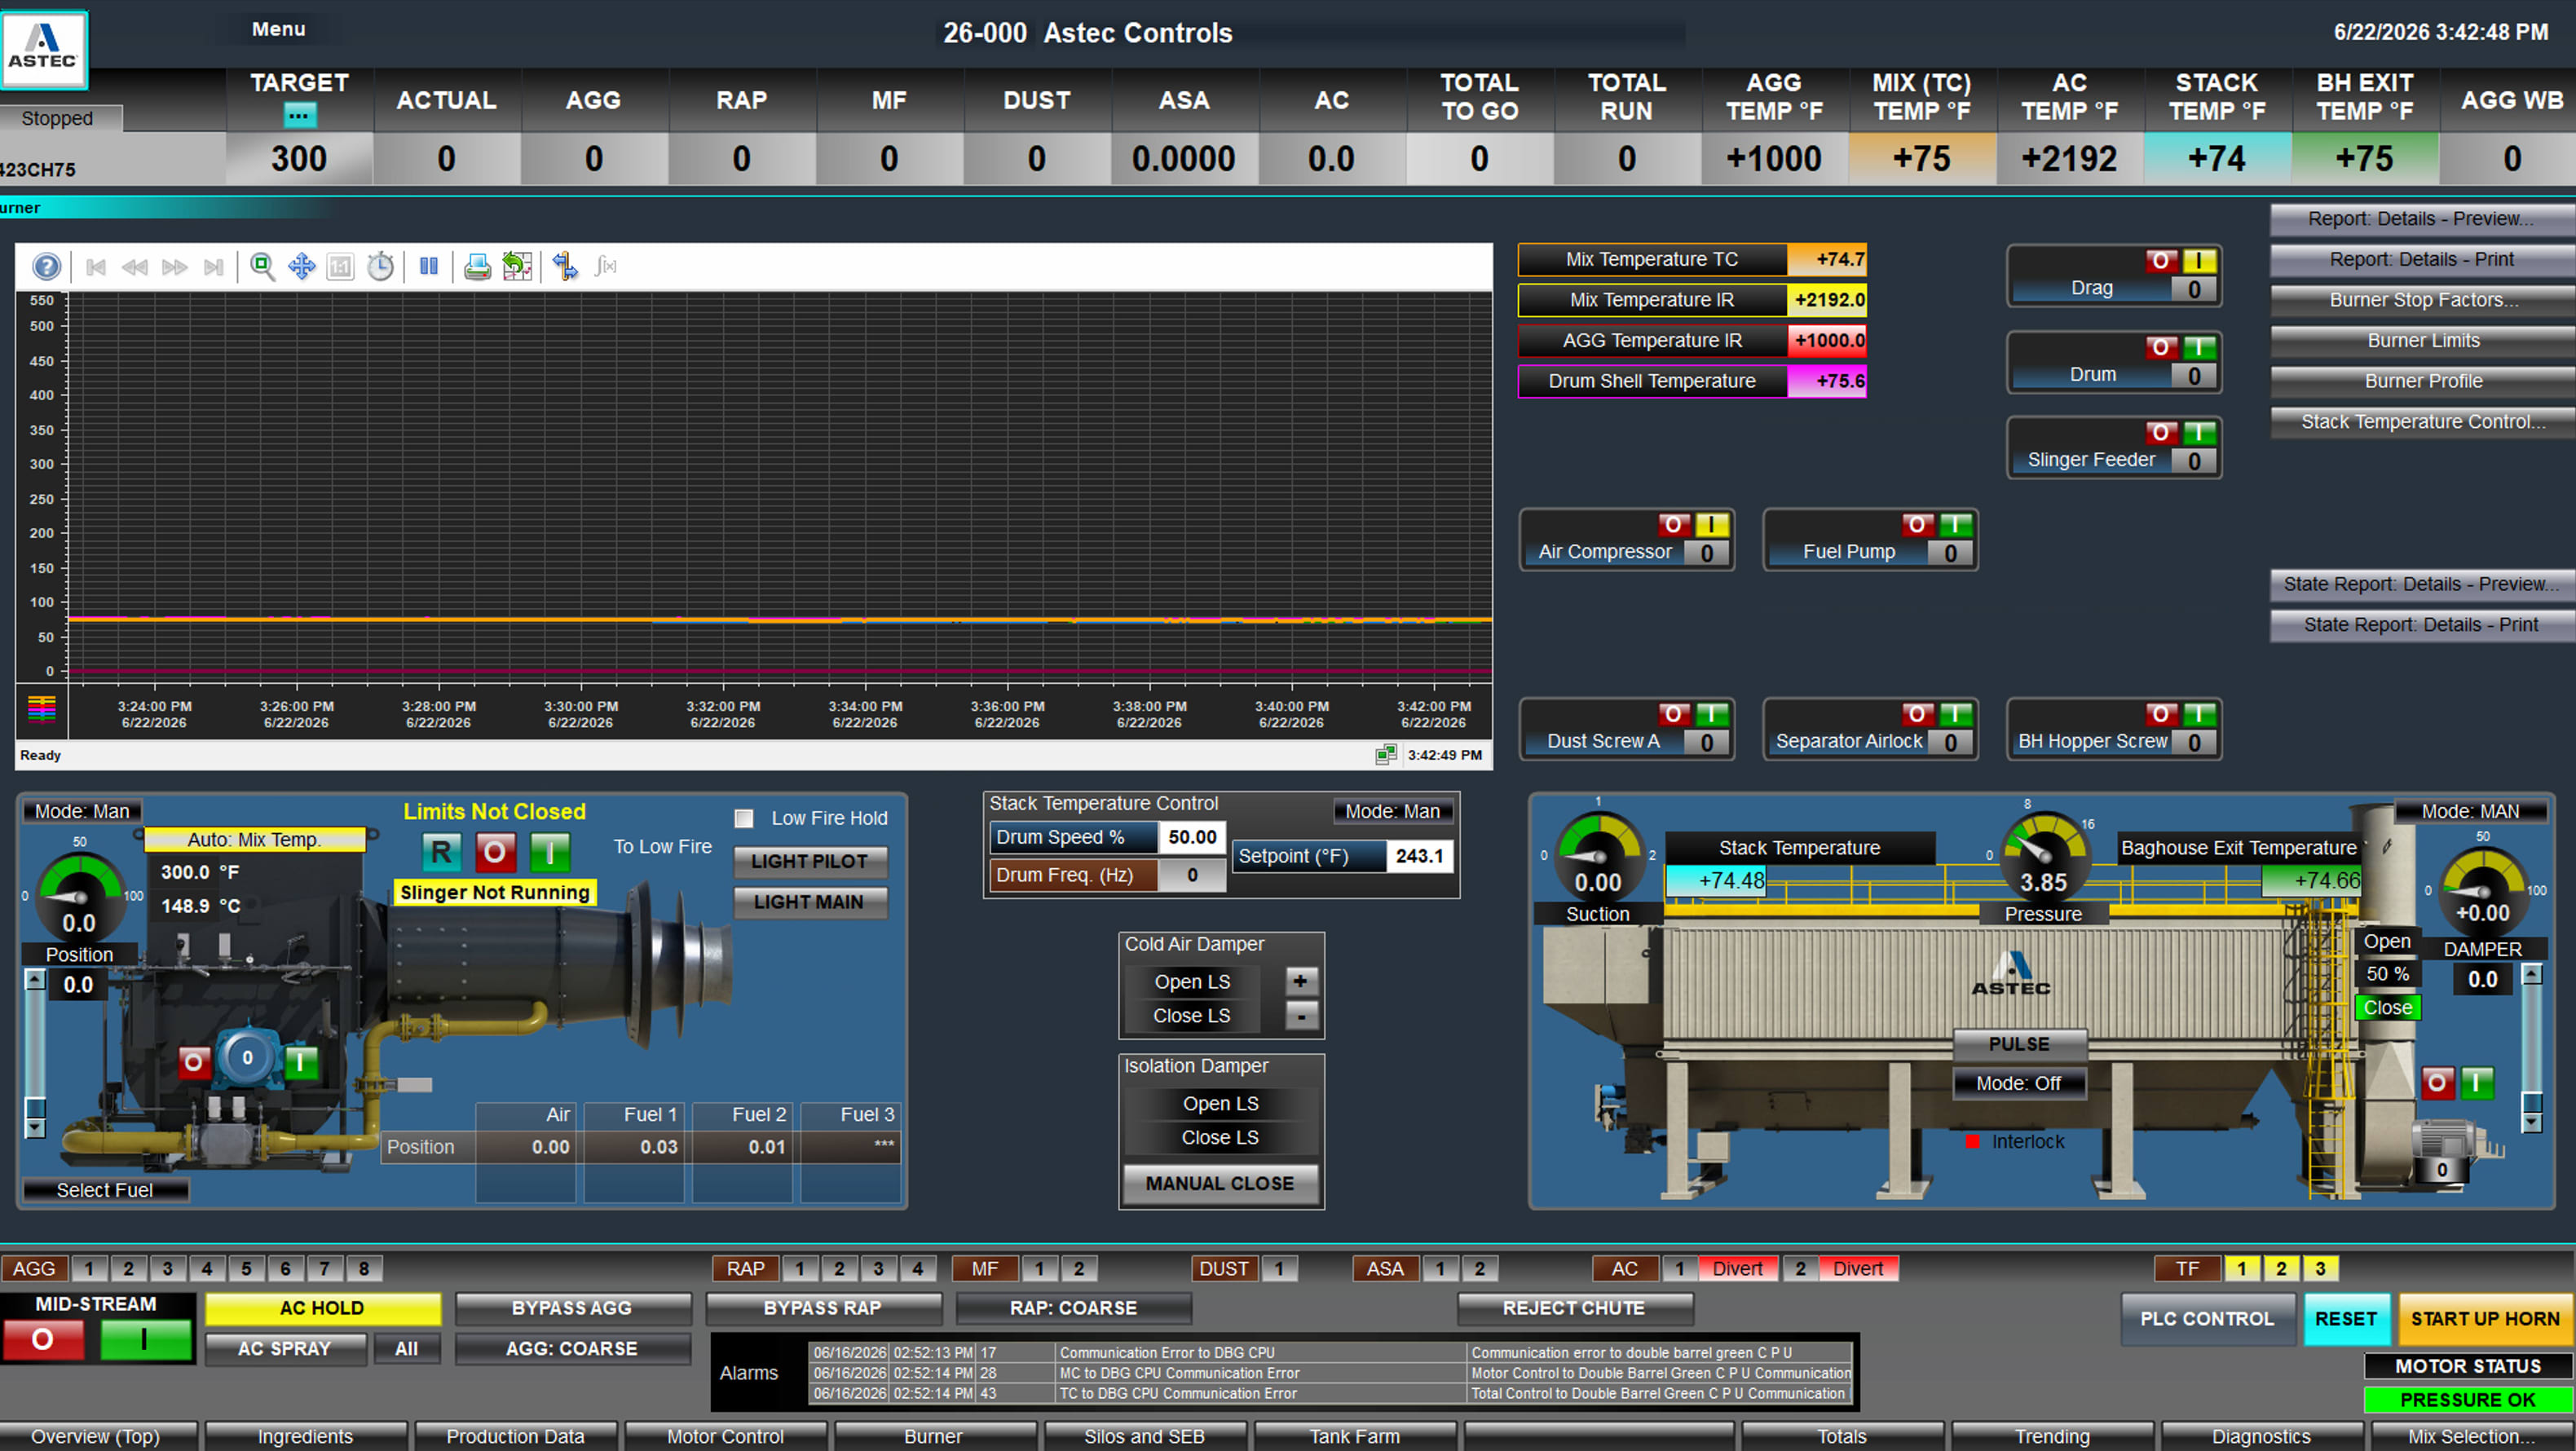Jump to last trend record icon
This screenshot has height=1451, width=2576.
[x=213, y=267]
